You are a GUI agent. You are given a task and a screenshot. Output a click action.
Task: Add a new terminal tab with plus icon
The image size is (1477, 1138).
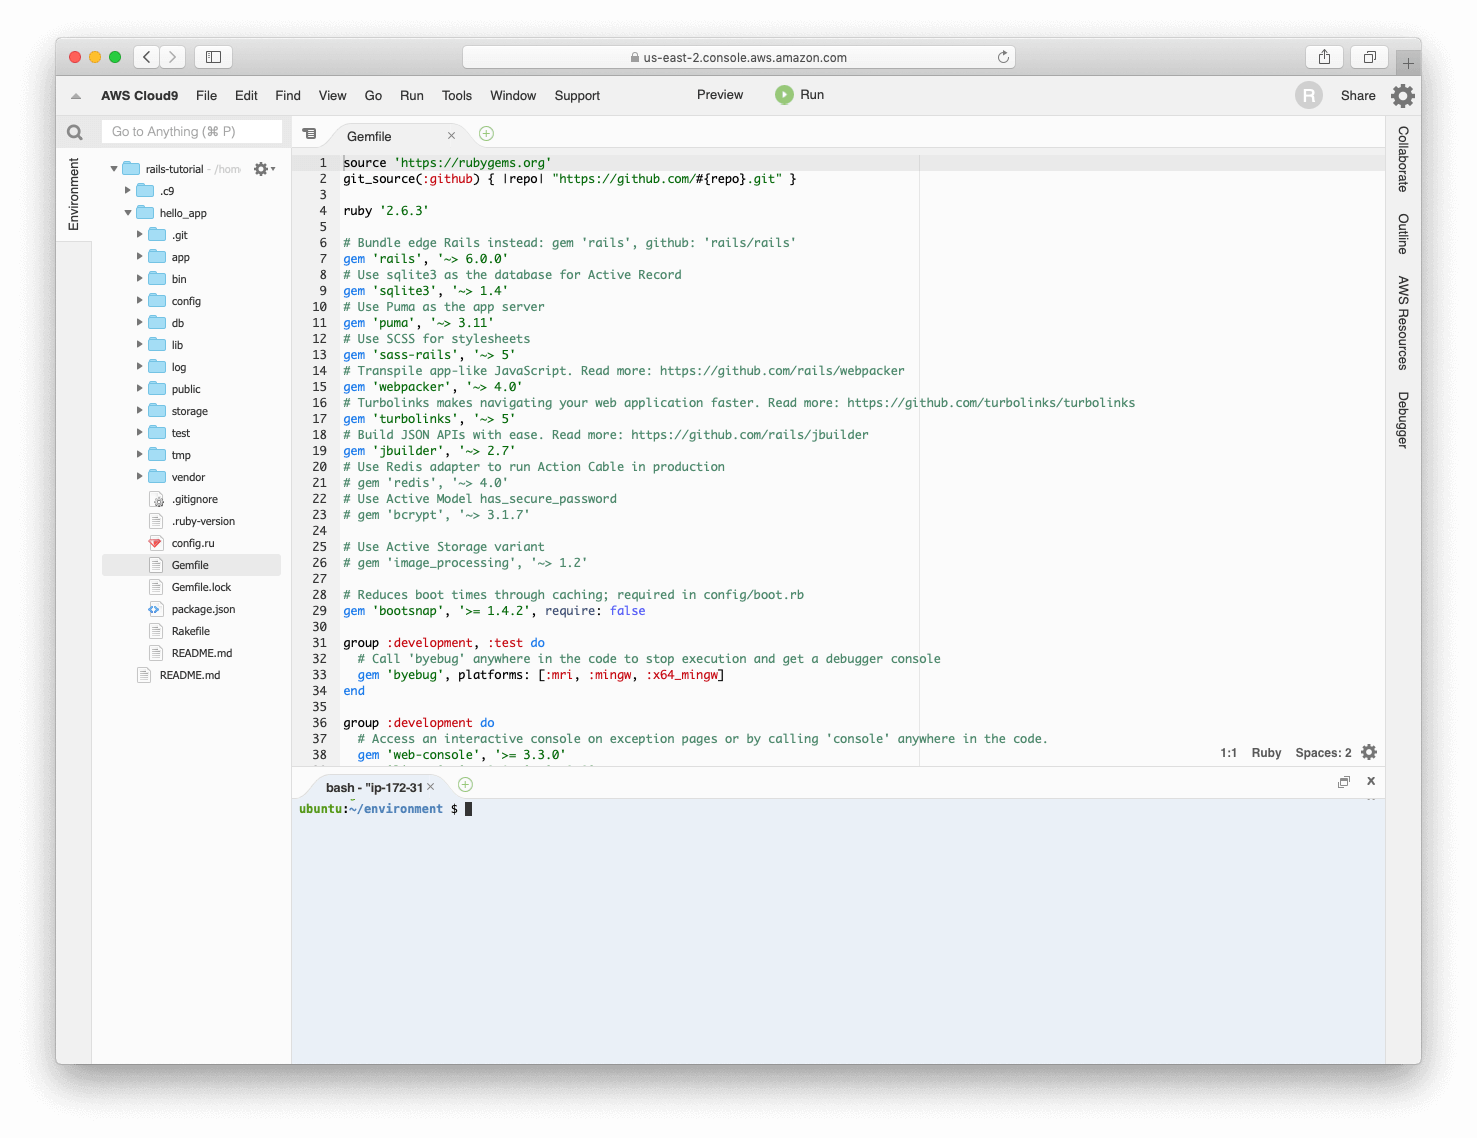click(465, 785)
